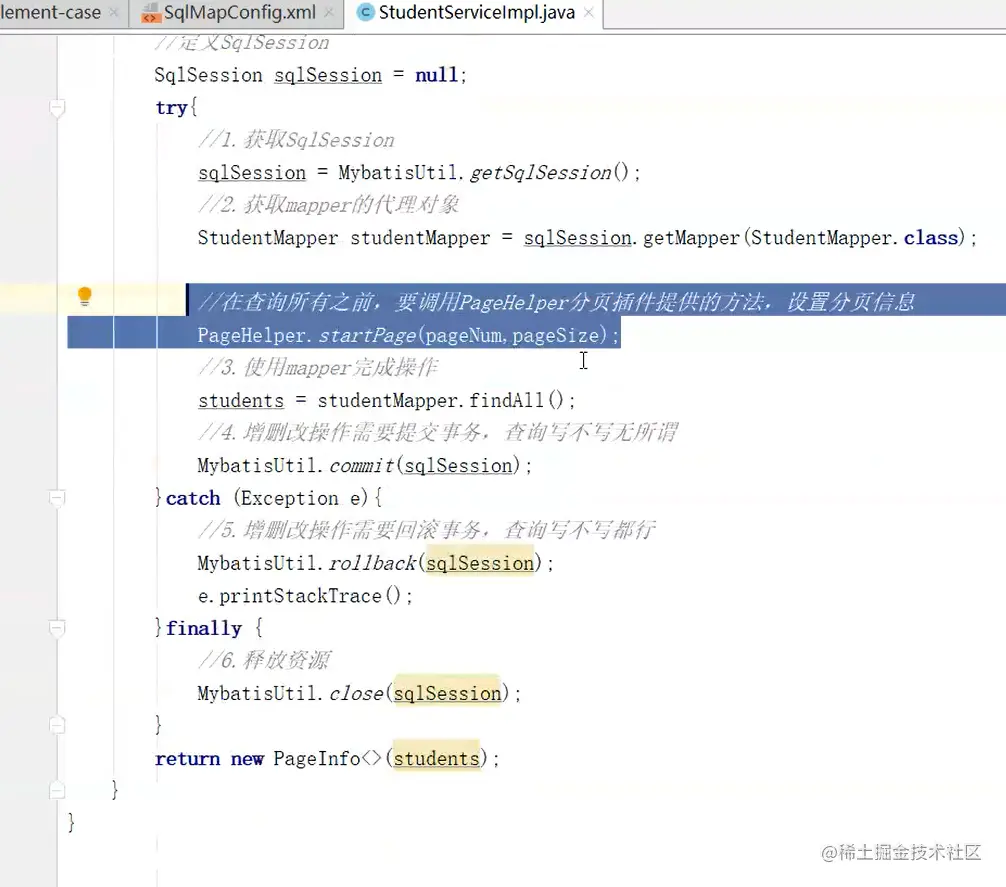Close the SqlMapConfig.xml tab

coord(328,13)
